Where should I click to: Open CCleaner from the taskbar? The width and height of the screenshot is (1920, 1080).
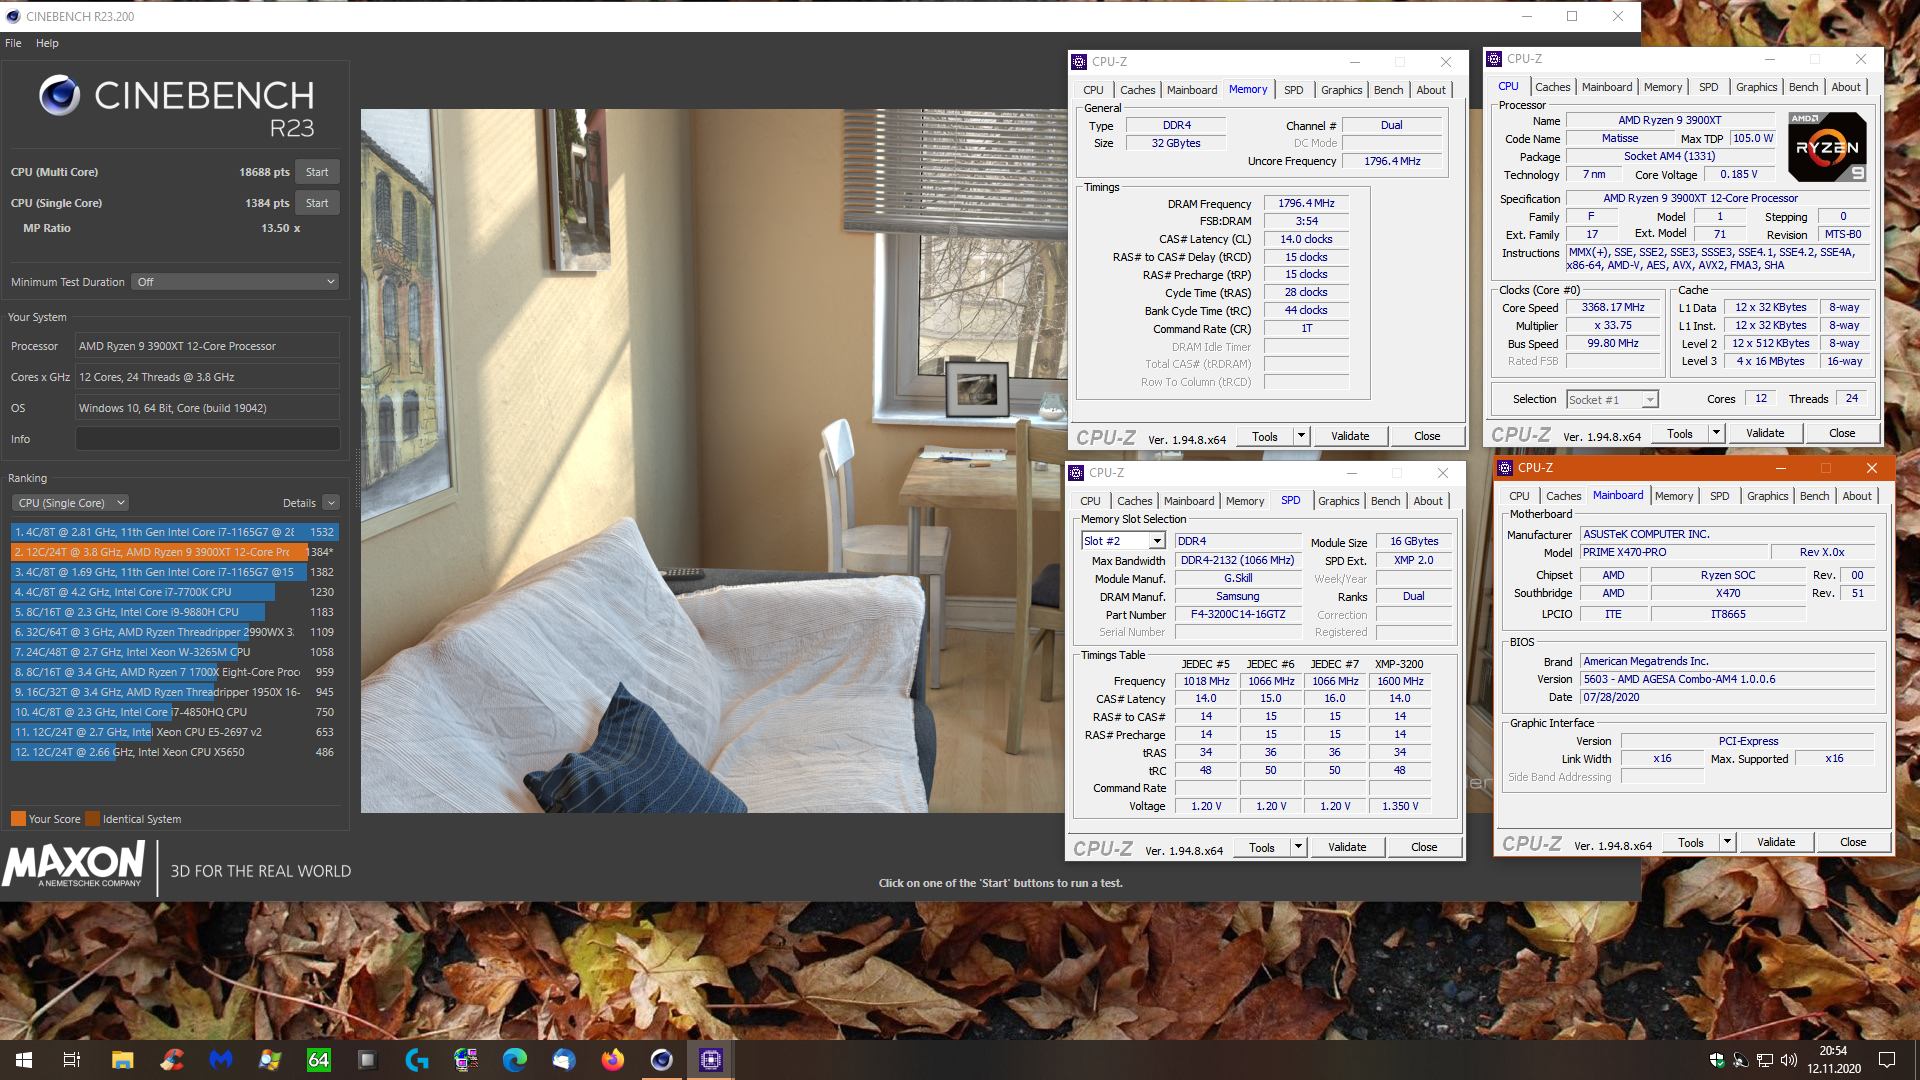(x=172, y=1060)
